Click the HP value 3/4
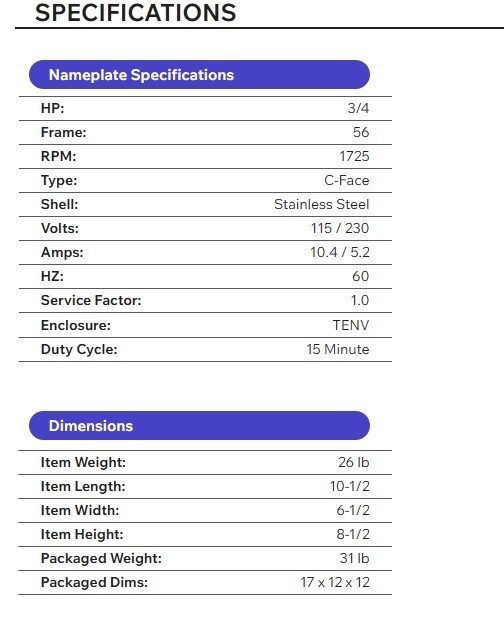Screen dimensions: 504x636 (x=358, y=108)
